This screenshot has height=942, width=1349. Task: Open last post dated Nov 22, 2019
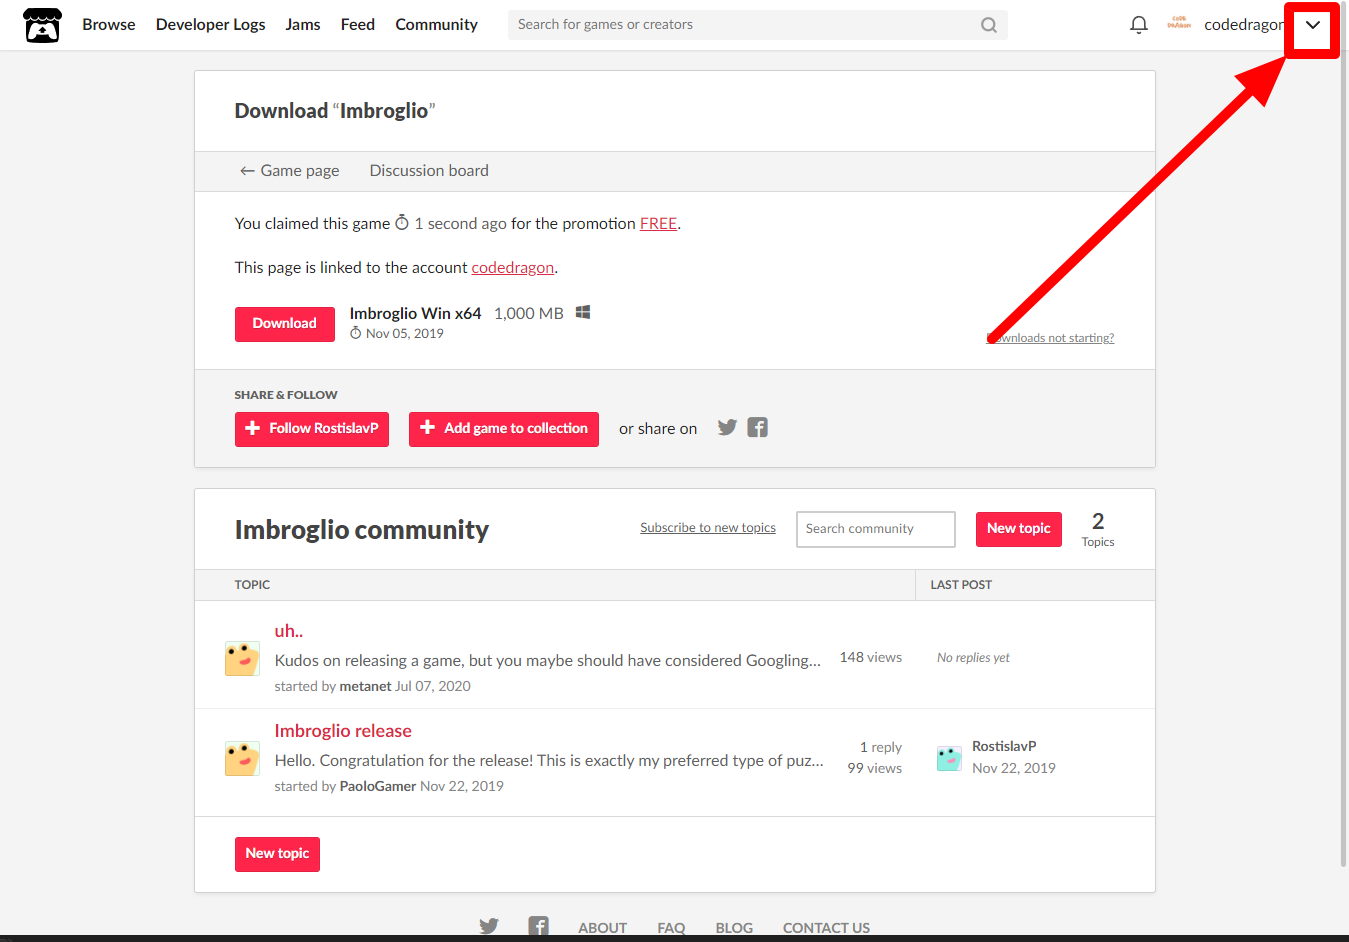1014,768
